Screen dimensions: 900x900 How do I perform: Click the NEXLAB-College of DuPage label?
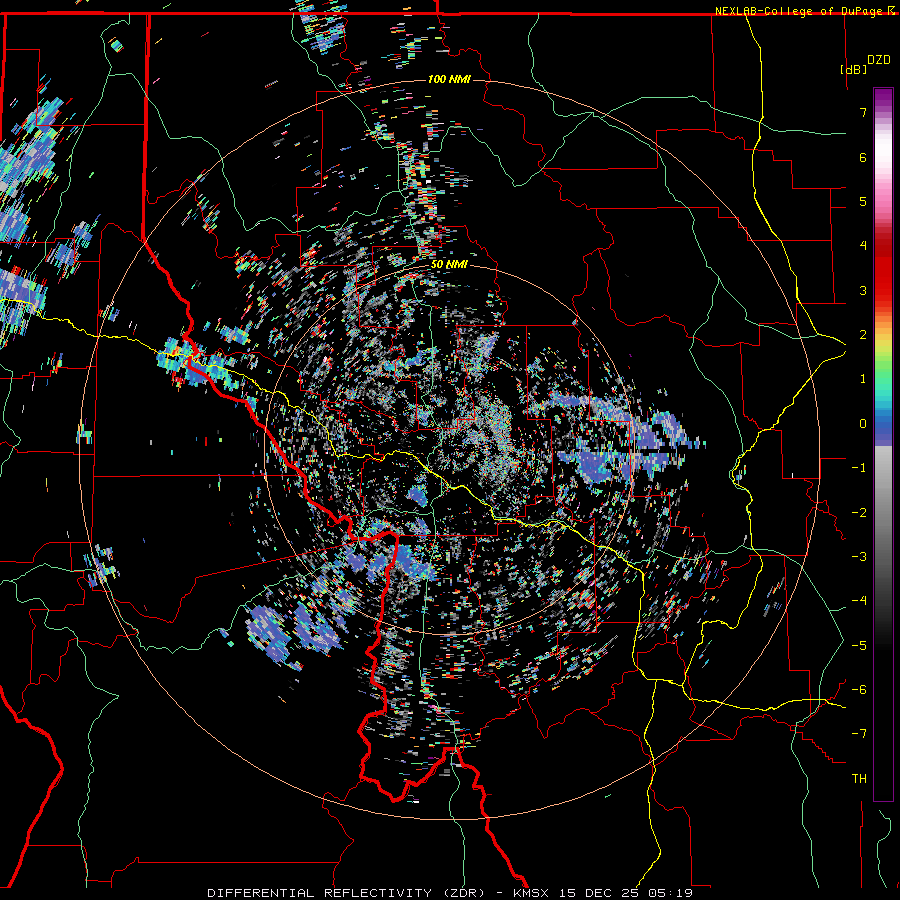click(801, 11)
